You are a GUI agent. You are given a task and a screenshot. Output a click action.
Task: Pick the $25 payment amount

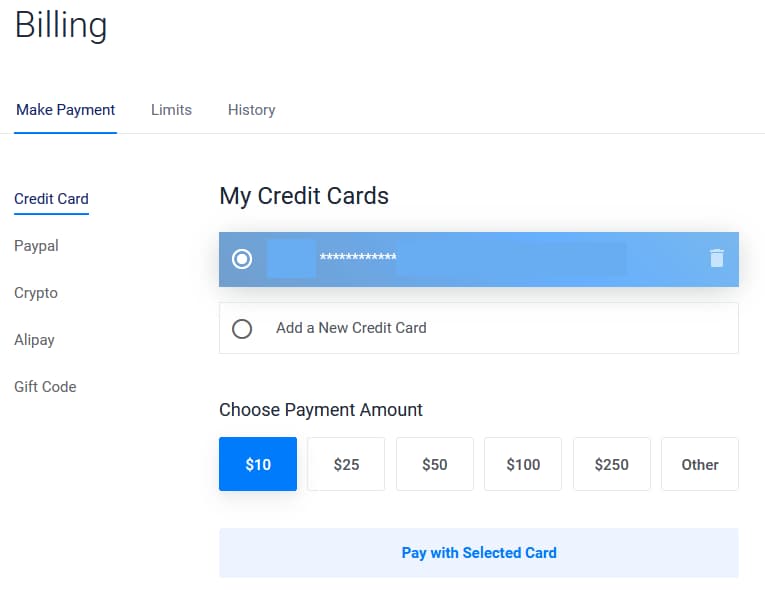click(x=346, y=464)
